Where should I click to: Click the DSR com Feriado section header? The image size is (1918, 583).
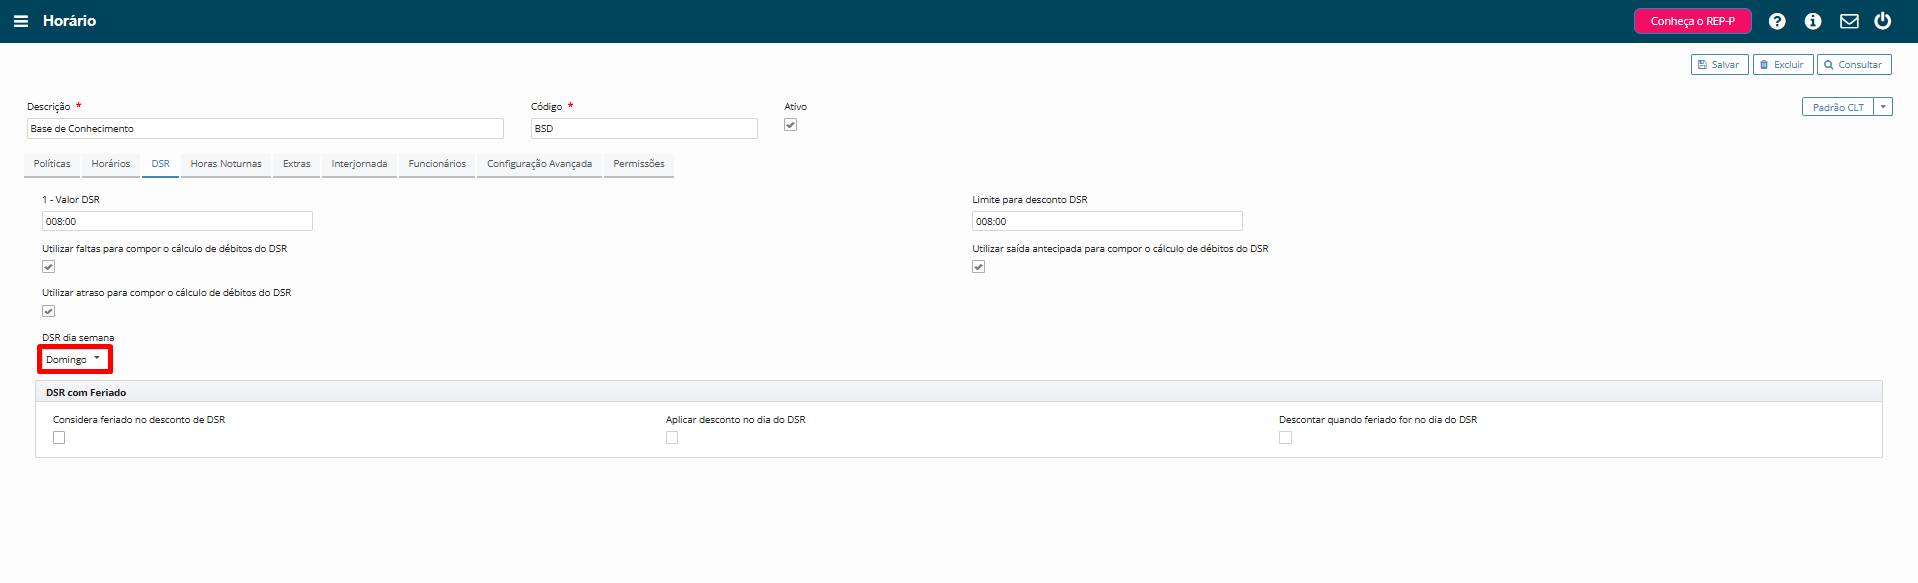[x=958, y=392]
